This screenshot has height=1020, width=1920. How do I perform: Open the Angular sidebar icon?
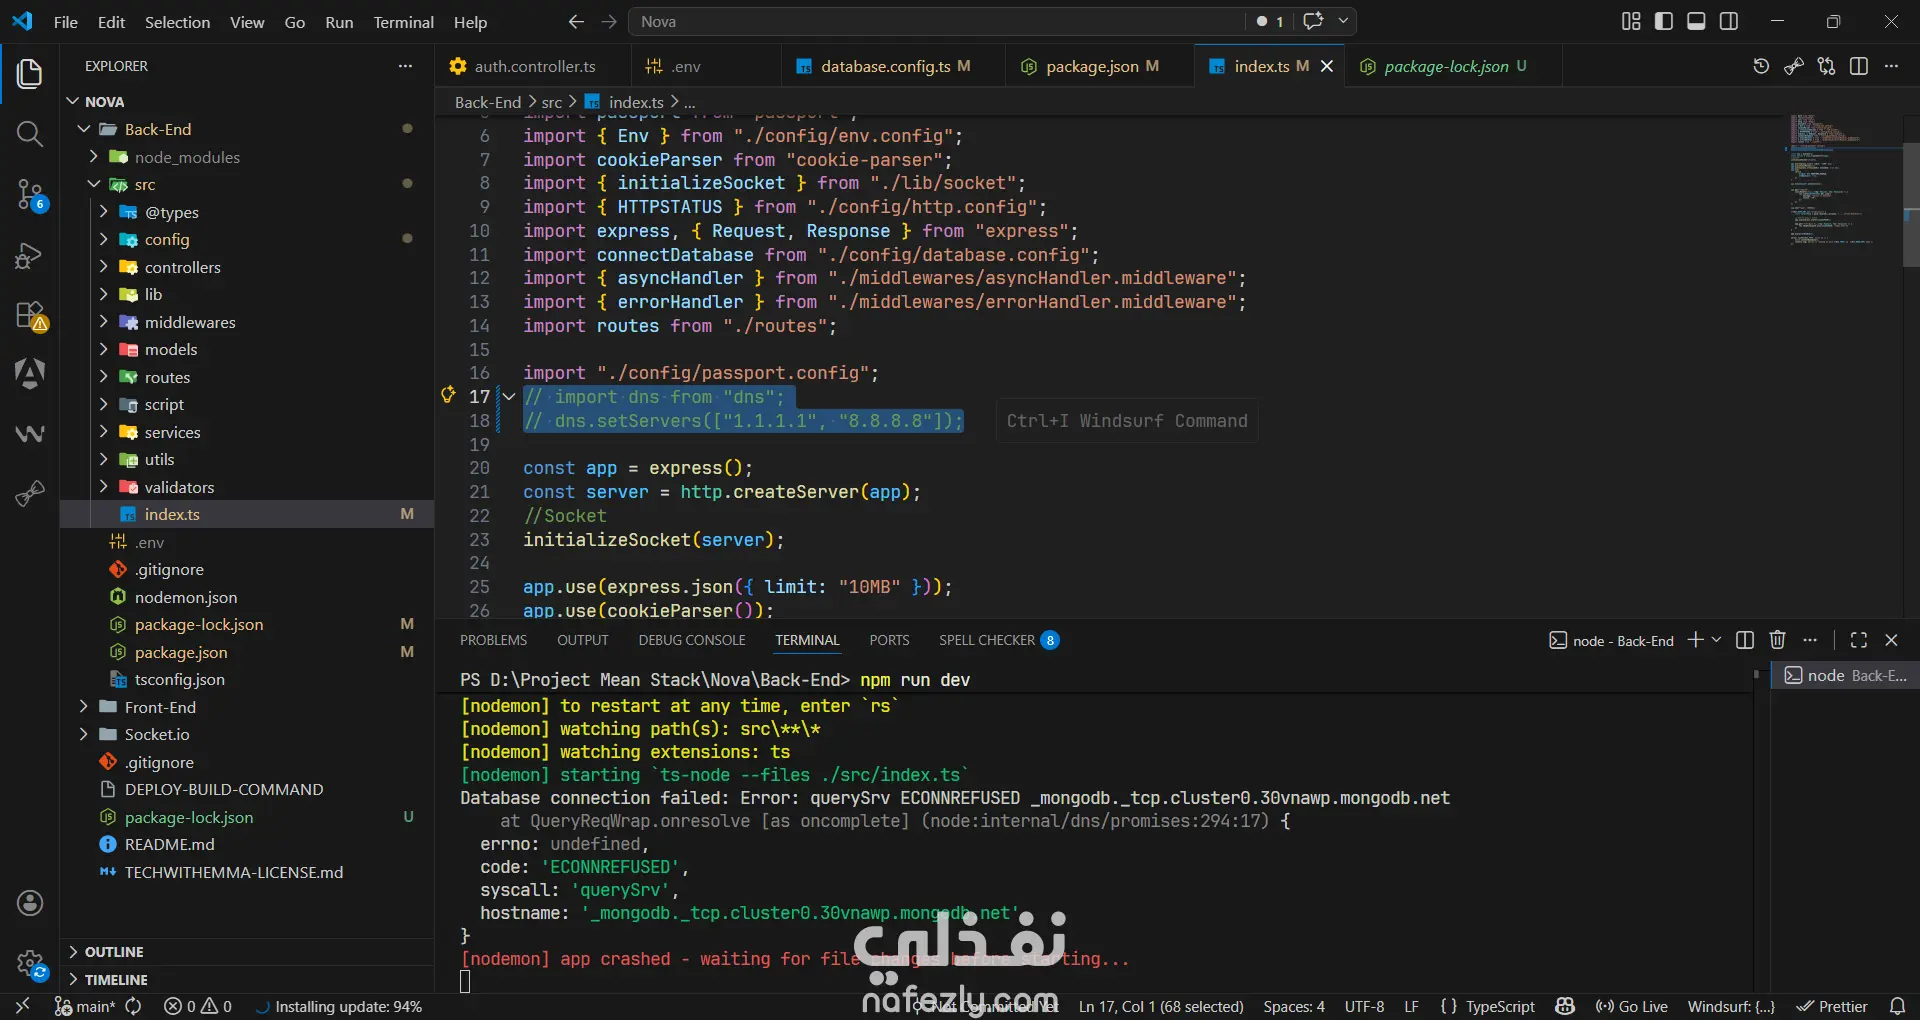pos(29,374)
